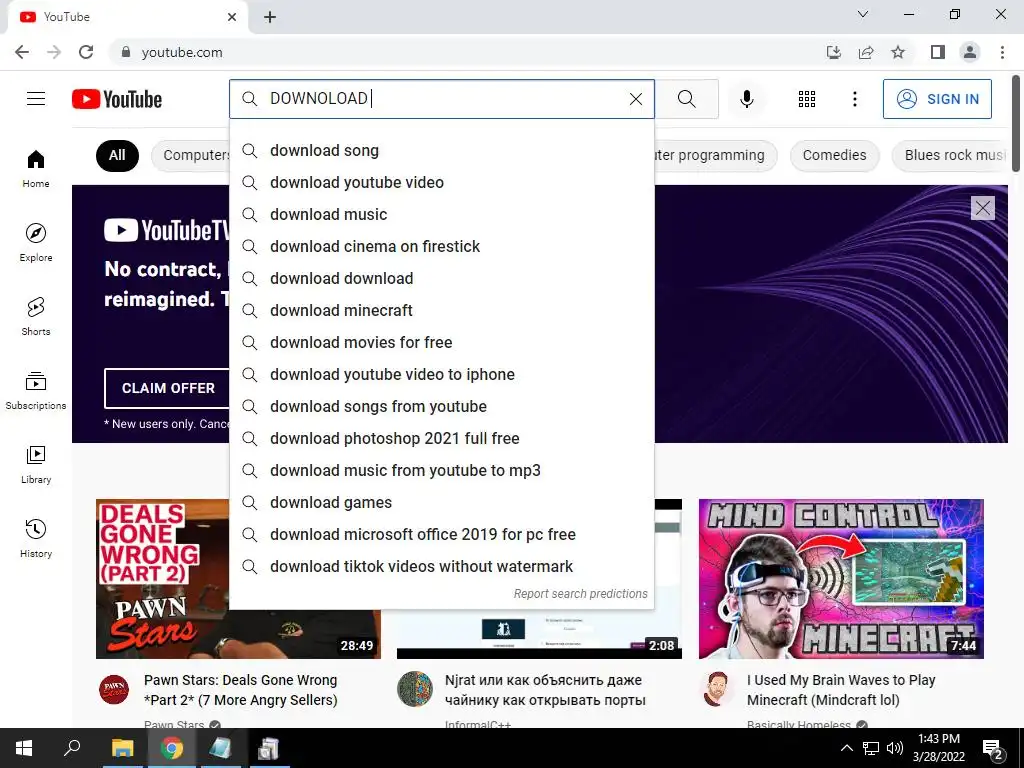Toggle the browser side panel
The image size is (1024, 768).
click(938, 52)
